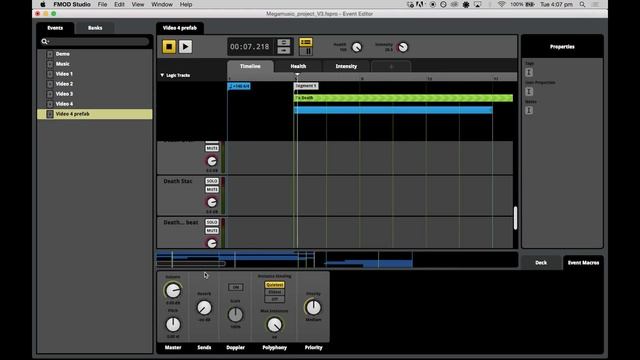Click the Notes field icon in Properties

click(529, 110)
